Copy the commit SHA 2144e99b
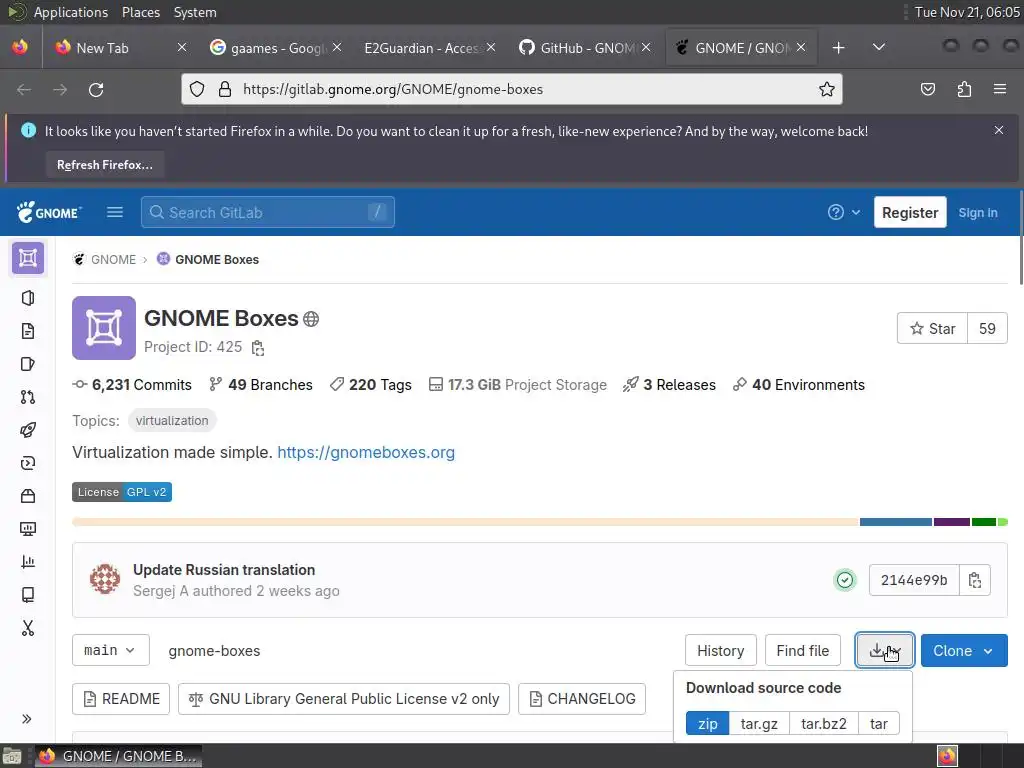This screenshot has width=1024, height=768. 975,580
